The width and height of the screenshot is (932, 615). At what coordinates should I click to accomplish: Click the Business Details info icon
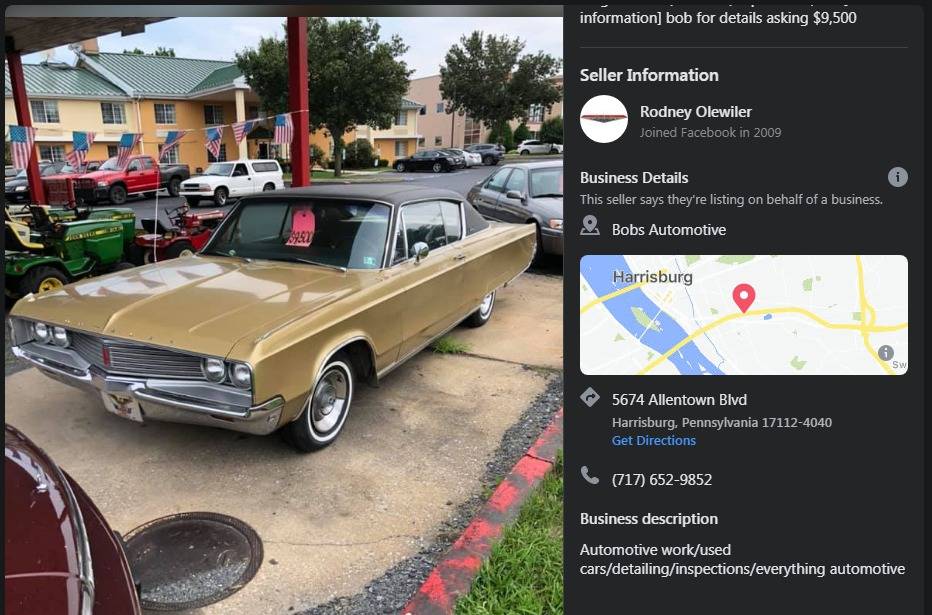(898, 177)
